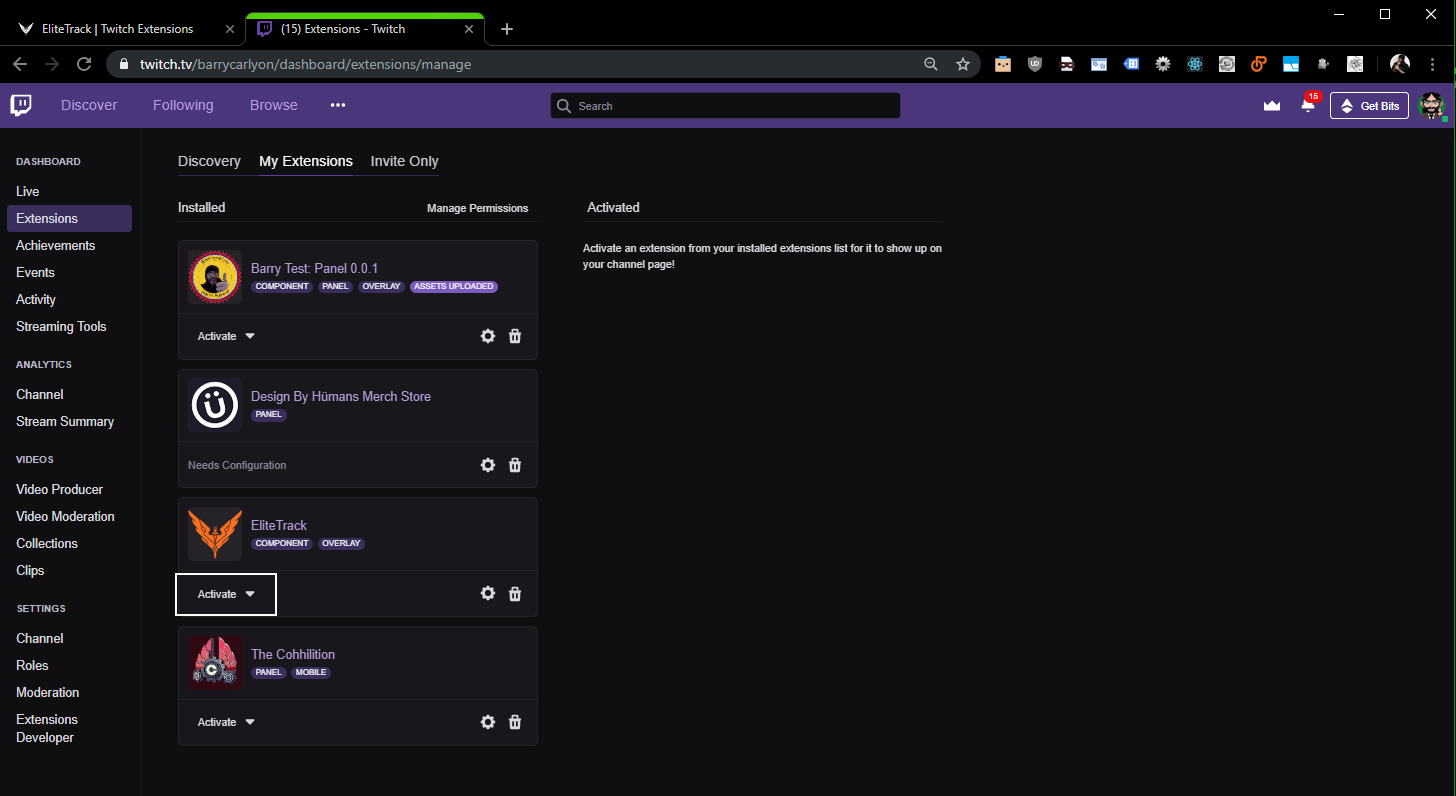
Task: Click uBlock Origin shield extension icon
Action: pyautogui.click(x=1035, y=64)
